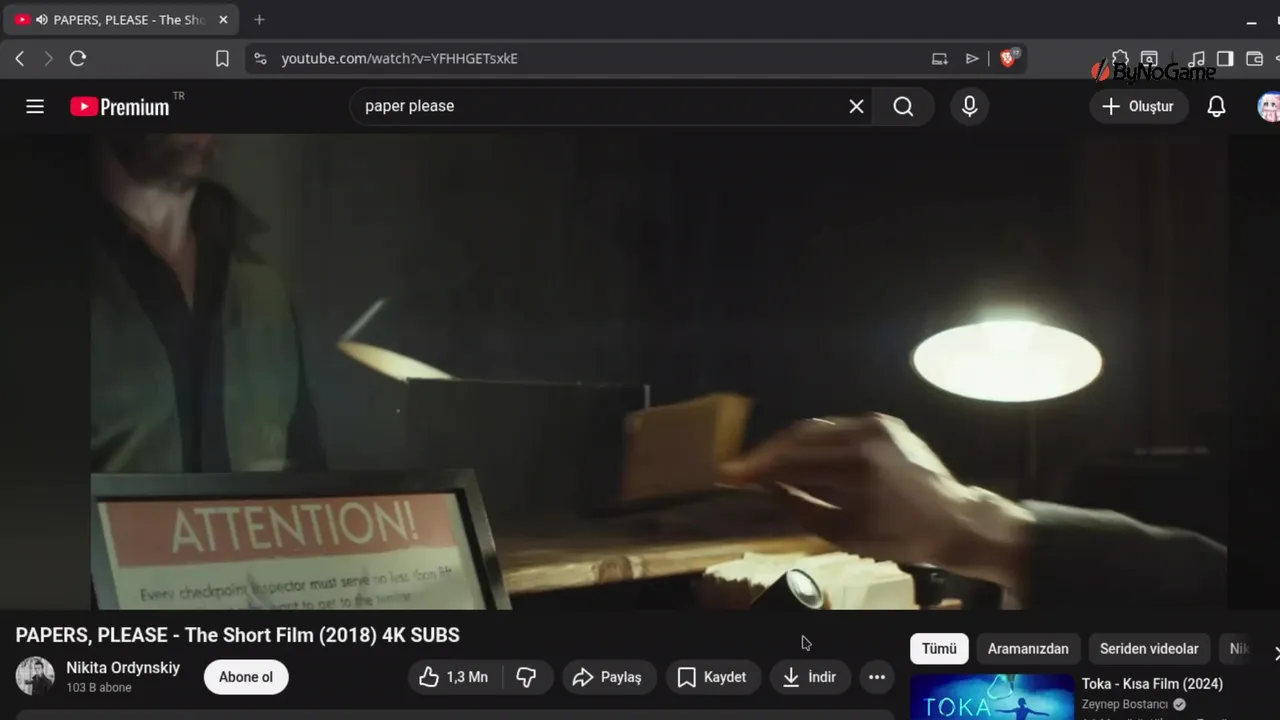The width and height of the screenshot is (1280, 720).
Task: Download video with İndir button
Action: 810,677
